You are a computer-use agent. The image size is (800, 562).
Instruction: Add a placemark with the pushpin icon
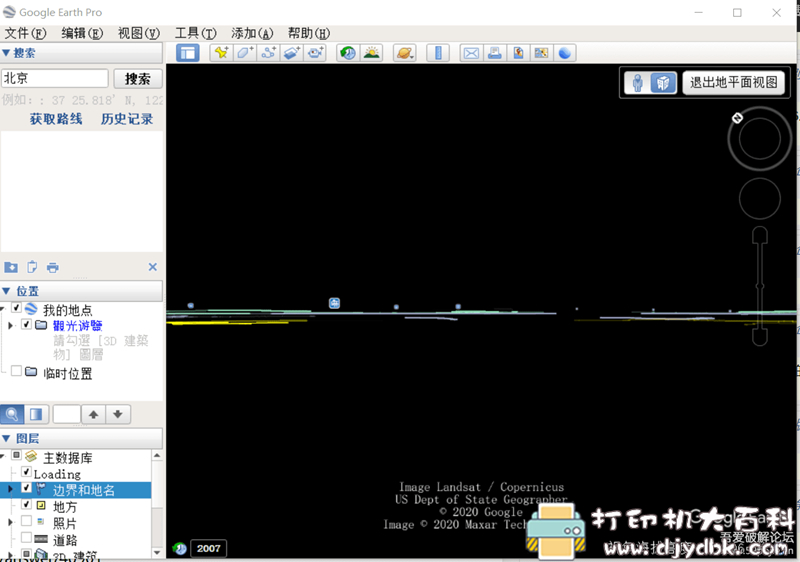pos(221,53)
